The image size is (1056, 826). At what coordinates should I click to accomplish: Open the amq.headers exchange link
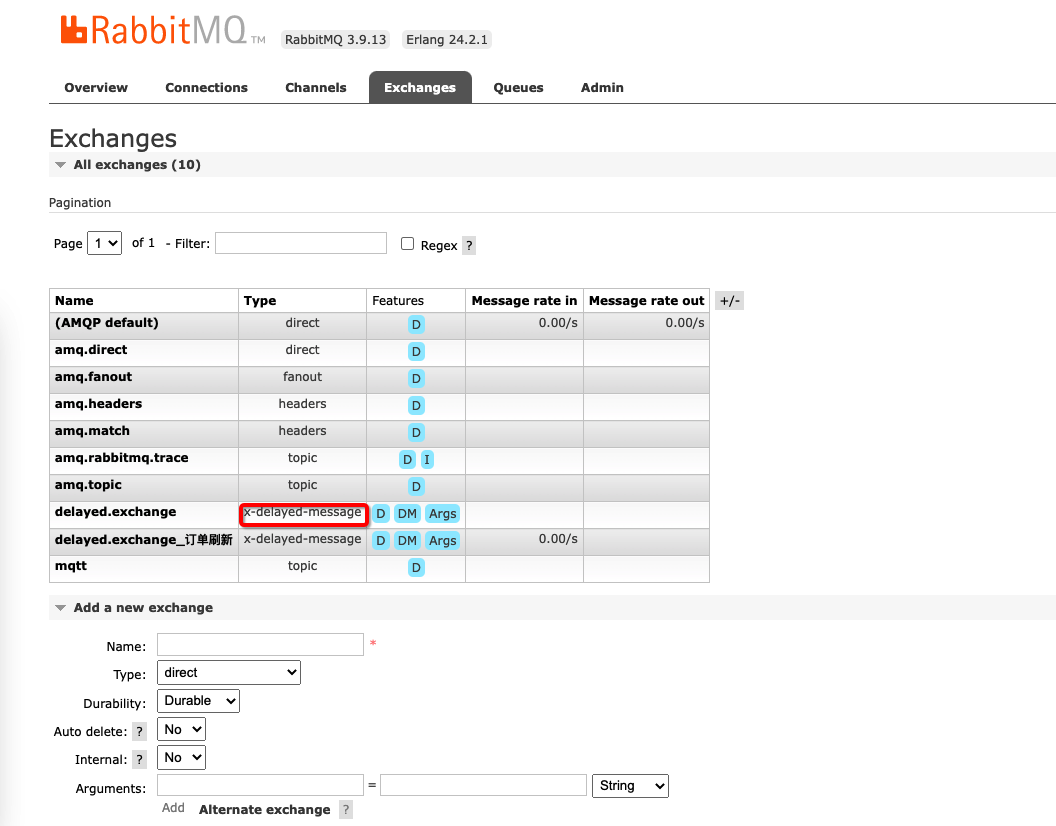98,404
